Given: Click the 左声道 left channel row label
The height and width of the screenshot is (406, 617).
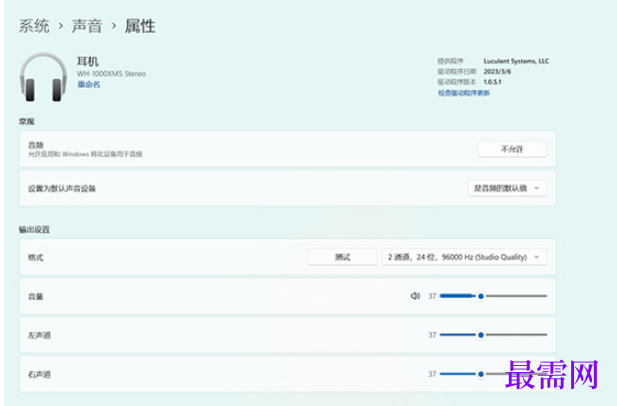Looking at the screenshot, I should [40, 335].
